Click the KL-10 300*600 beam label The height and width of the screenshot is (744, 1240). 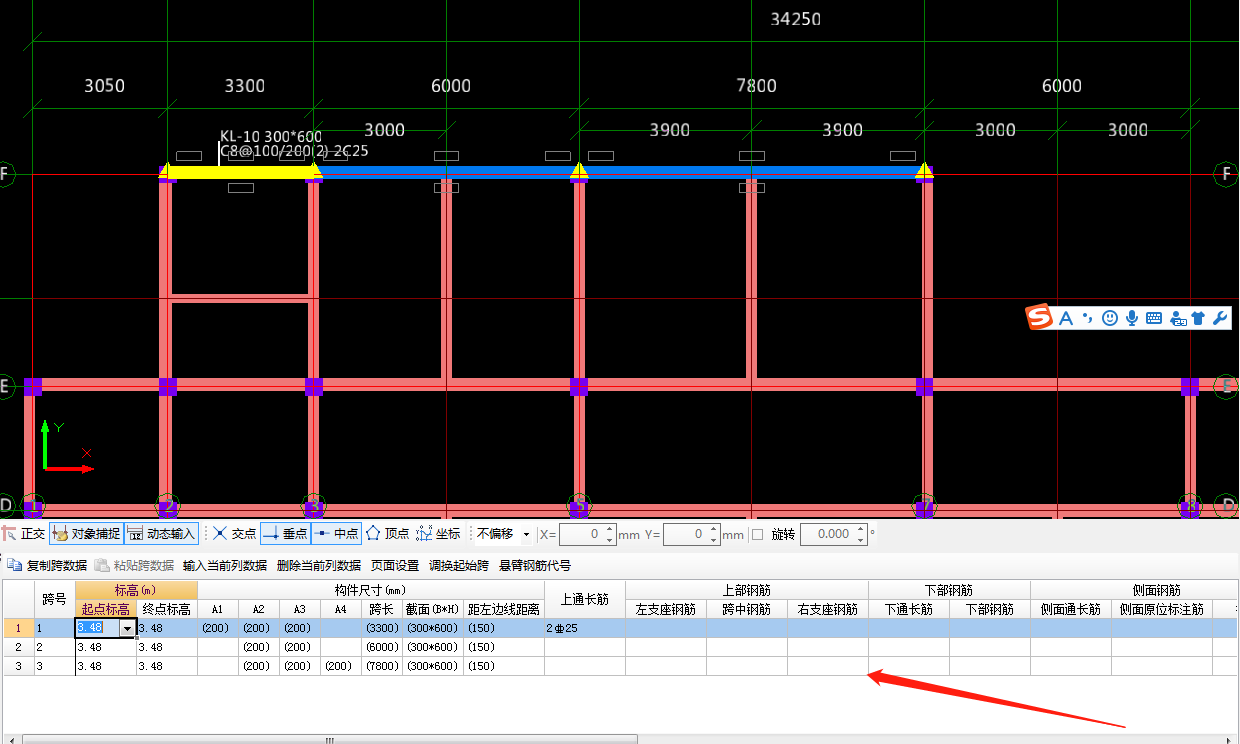271,136
